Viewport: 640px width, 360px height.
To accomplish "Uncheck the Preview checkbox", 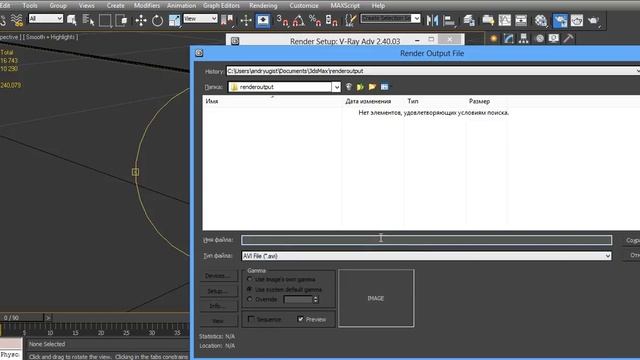I will [x=301, y=319].
